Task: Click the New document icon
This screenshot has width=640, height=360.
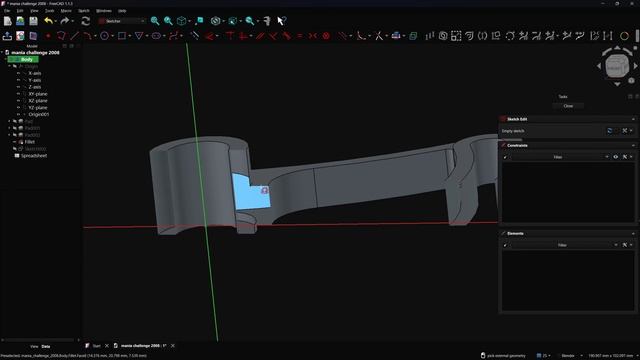Action: 7,21
